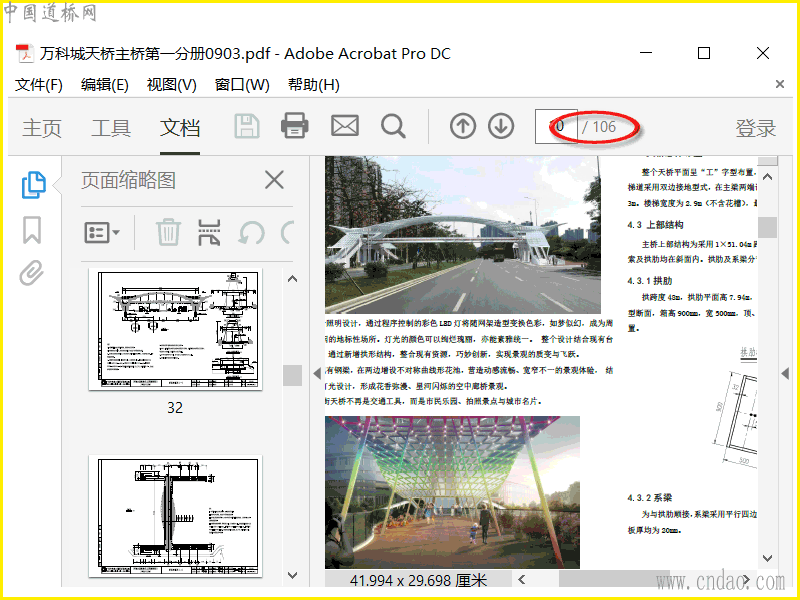Open the 文件(F) menu
Image resolution: width=800 pixels, height=600 pixels.
pos(39,85)
